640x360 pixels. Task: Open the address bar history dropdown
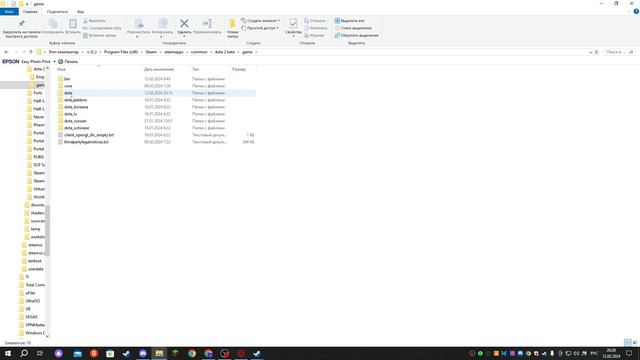pyautogui.click(x=591, y=52)
